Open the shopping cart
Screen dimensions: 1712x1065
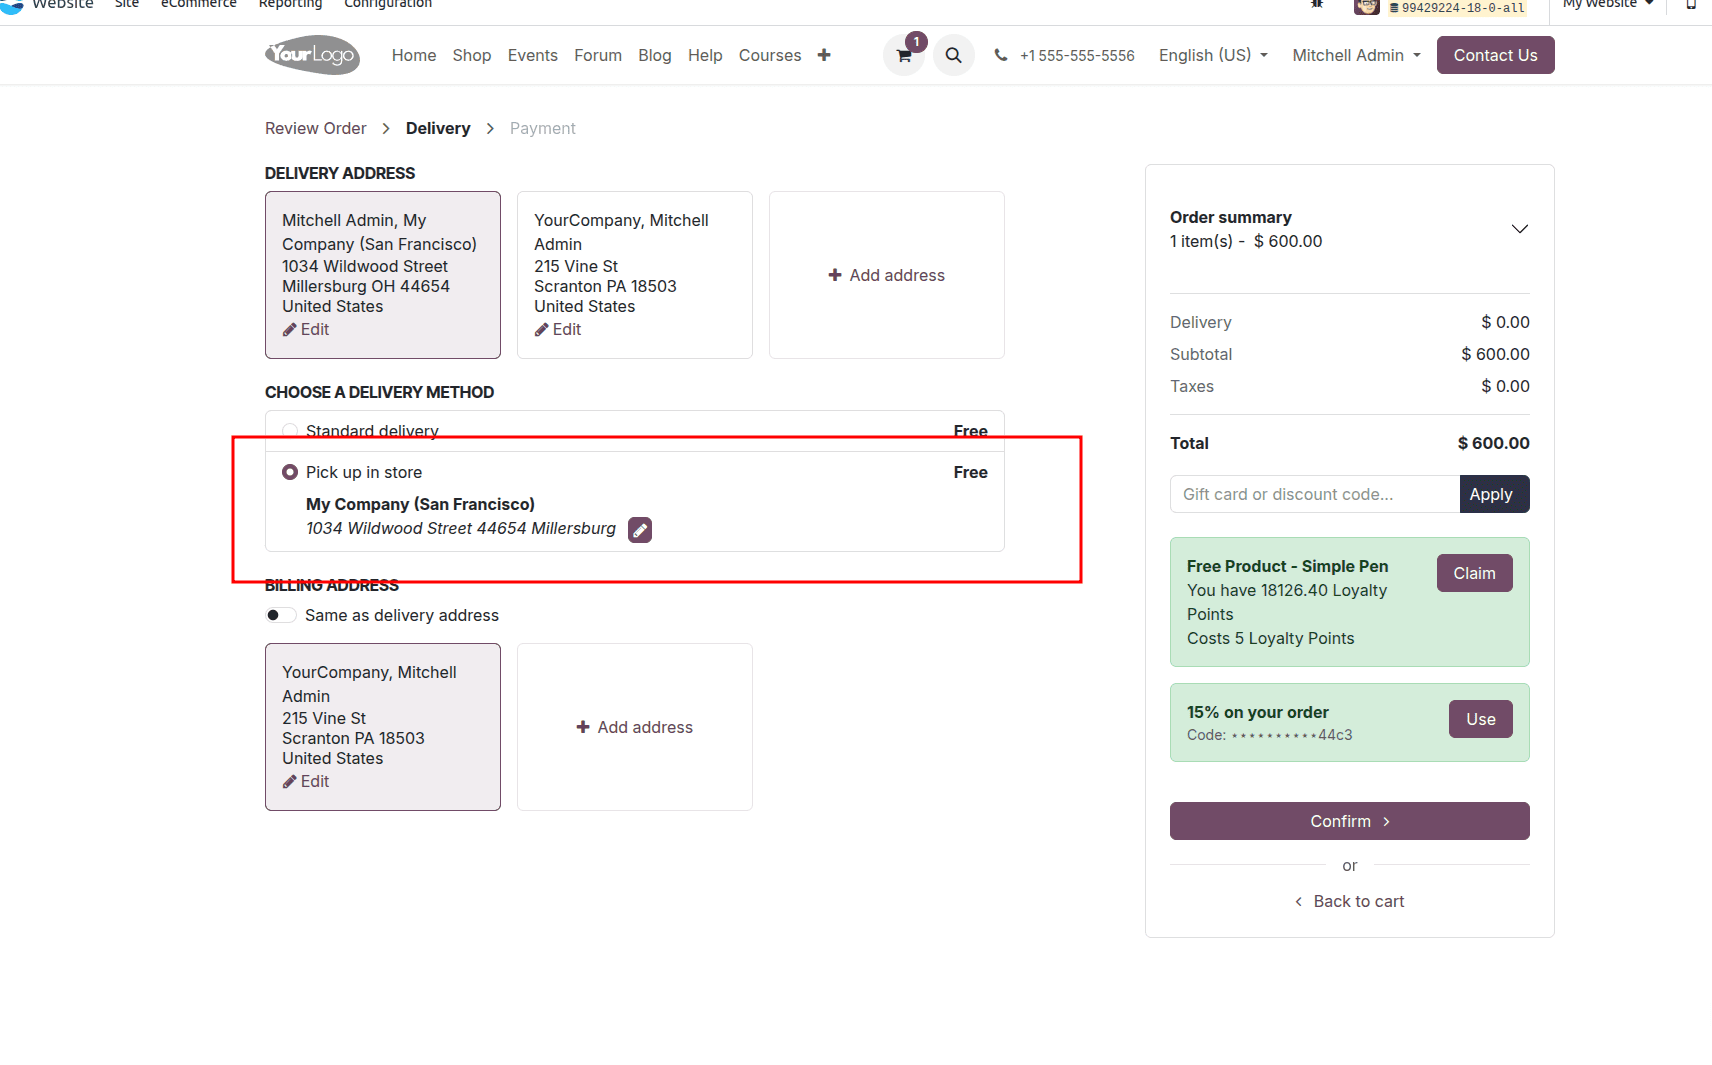(x=903, y=55)
